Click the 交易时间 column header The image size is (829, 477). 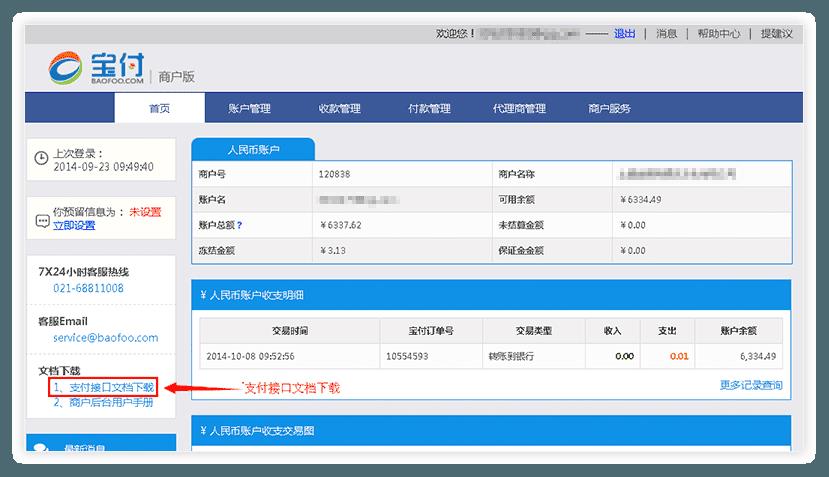(x=290, y=331)
